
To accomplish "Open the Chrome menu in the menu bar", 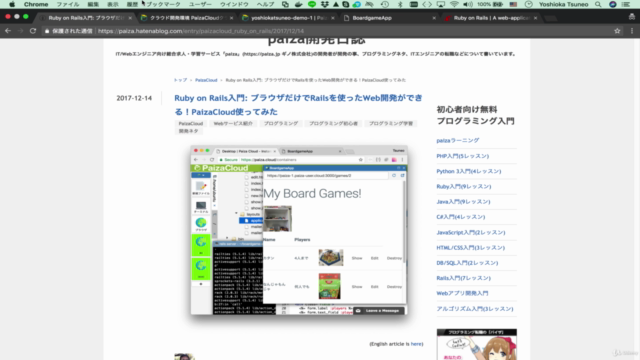I will click(36, 4).
